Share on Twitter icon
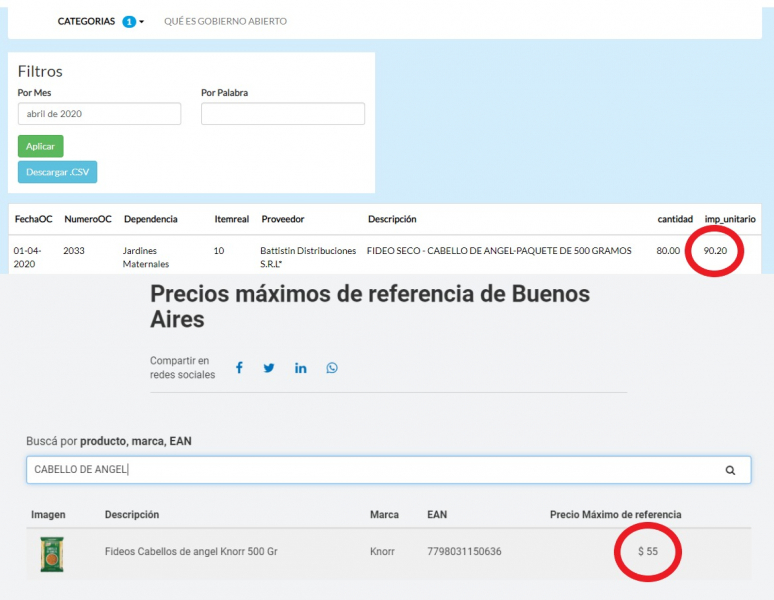 point(269,368)
